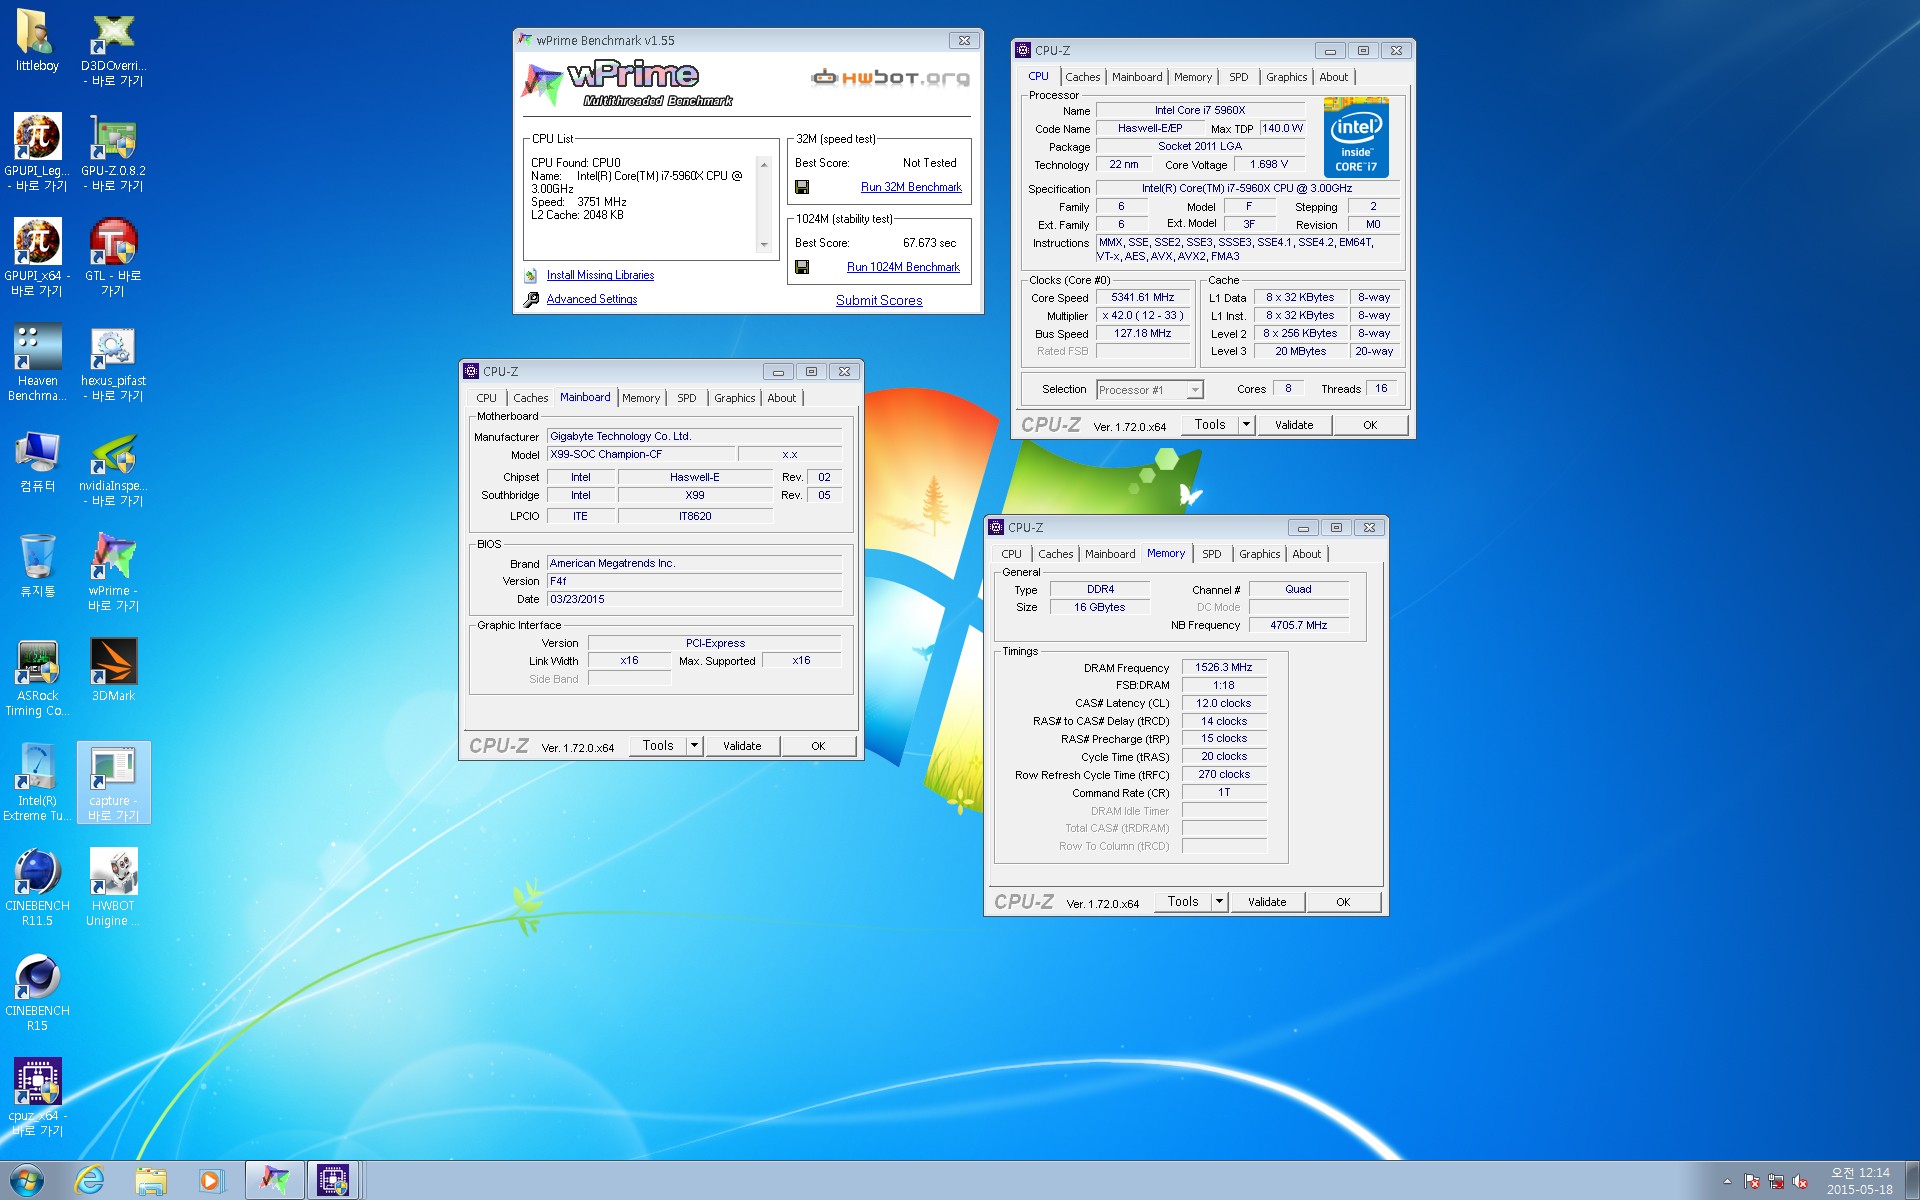The width and height of the screenshot is (1920, 1200).
Task: Open Windows Start menu orb
Action: 27,1180
